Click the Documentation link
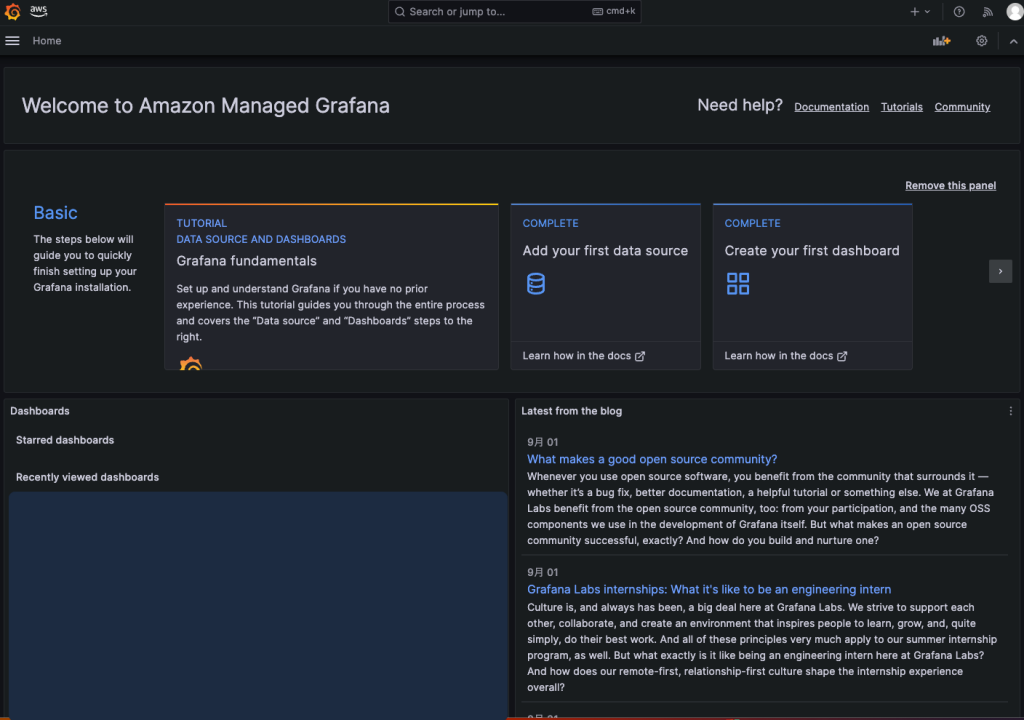The height and width of the screenshot is (720, 1024). [831, 106]
